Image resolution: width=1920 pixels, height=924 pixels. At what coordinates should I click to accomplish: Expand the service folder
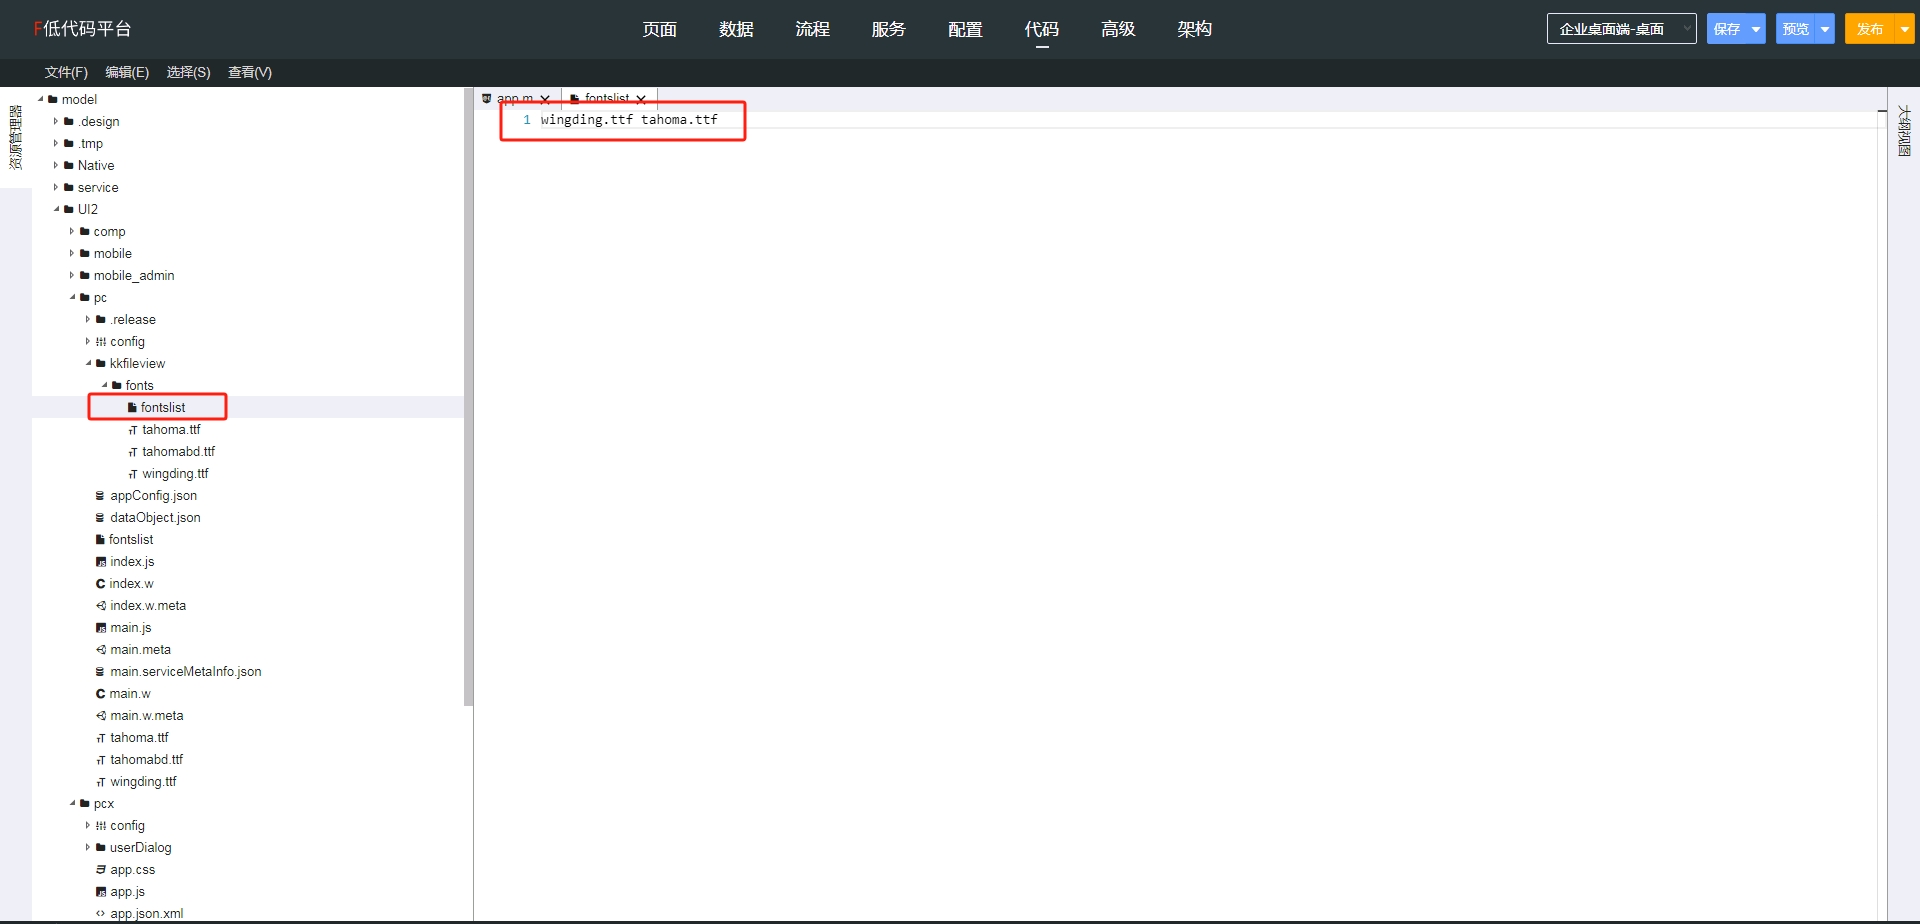56,187
